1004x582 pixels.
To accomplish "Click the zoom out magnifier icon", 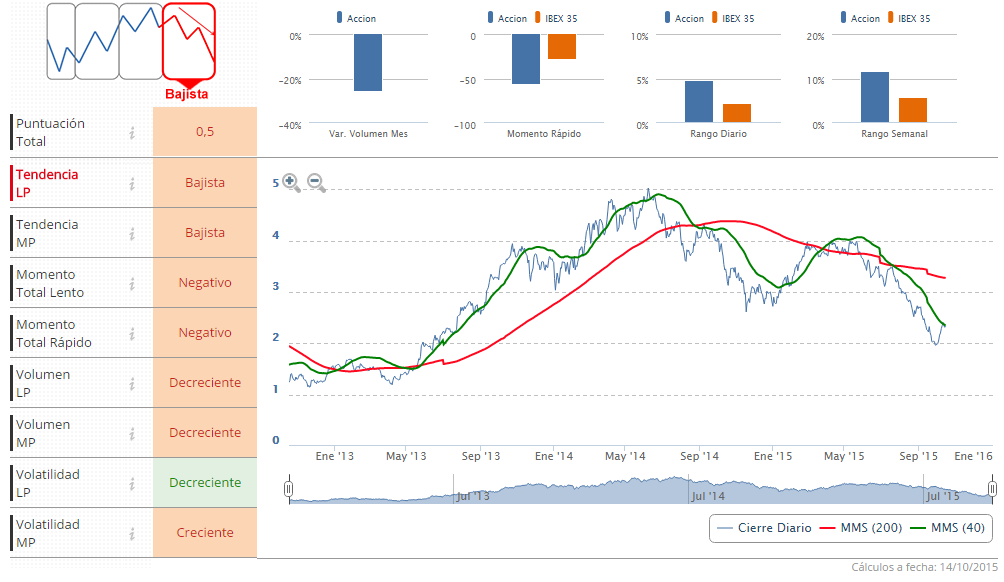I will [316, 182].
